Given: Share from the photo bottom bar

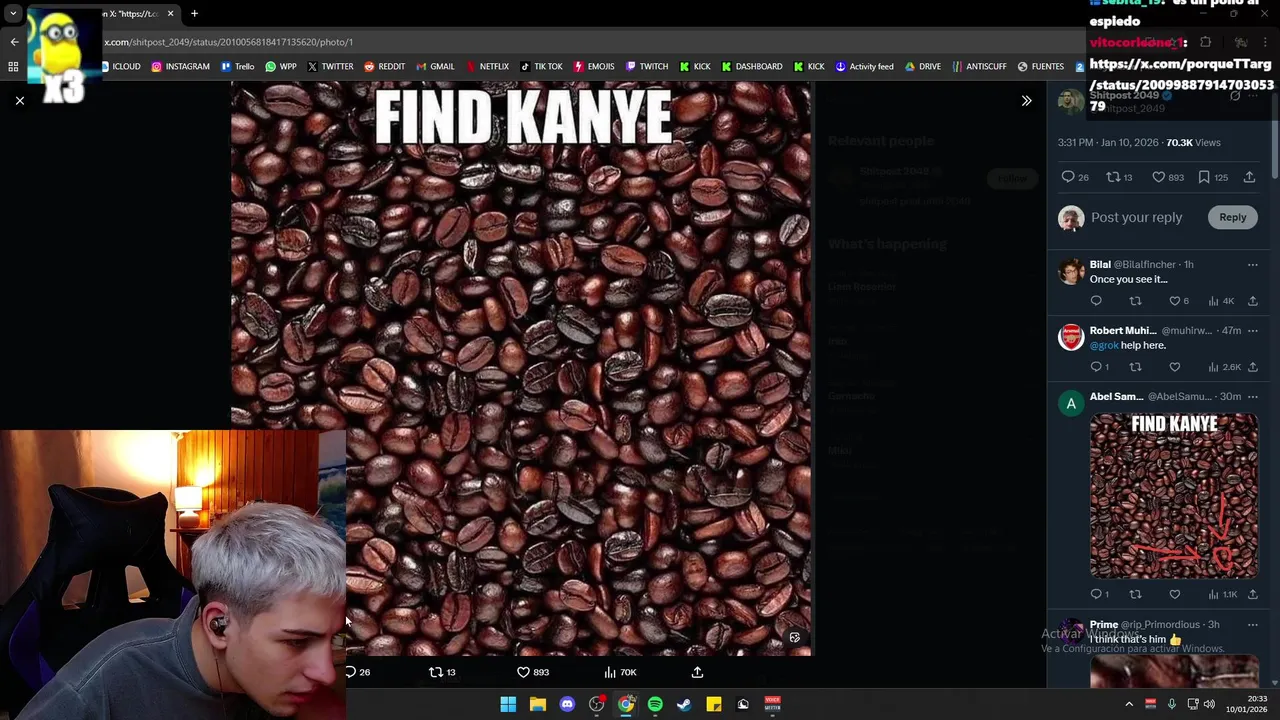Looking at the screenshot, I should [x=697, y=672].
